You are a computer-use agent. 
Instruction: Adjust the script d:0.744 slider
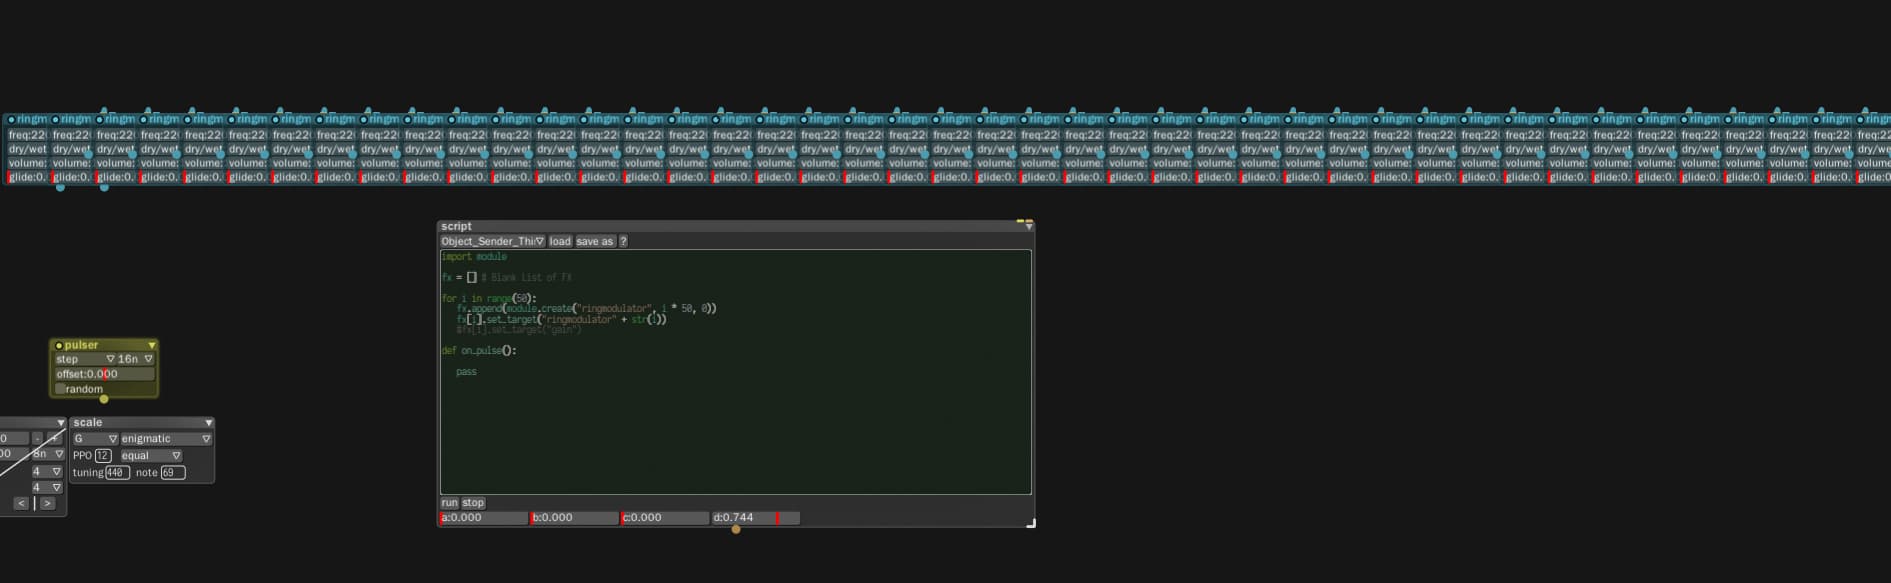point(755,518)
